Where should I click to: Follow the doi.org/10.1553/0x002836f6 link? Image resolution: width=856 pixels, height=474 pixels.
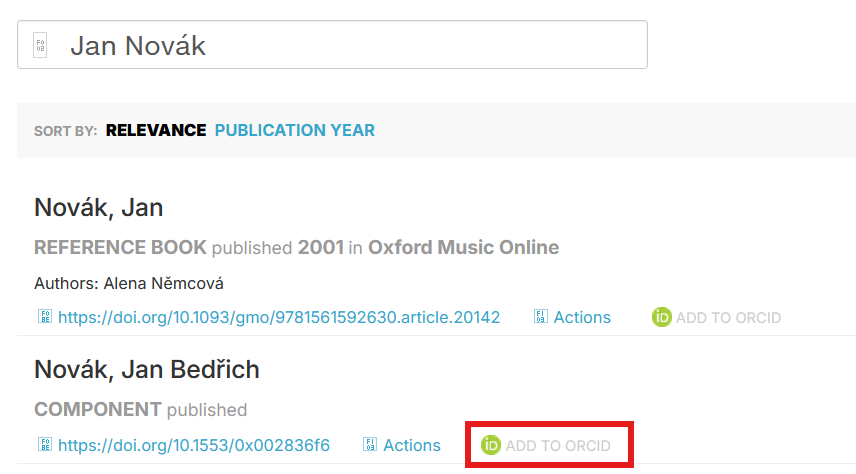tap(194, 445)
